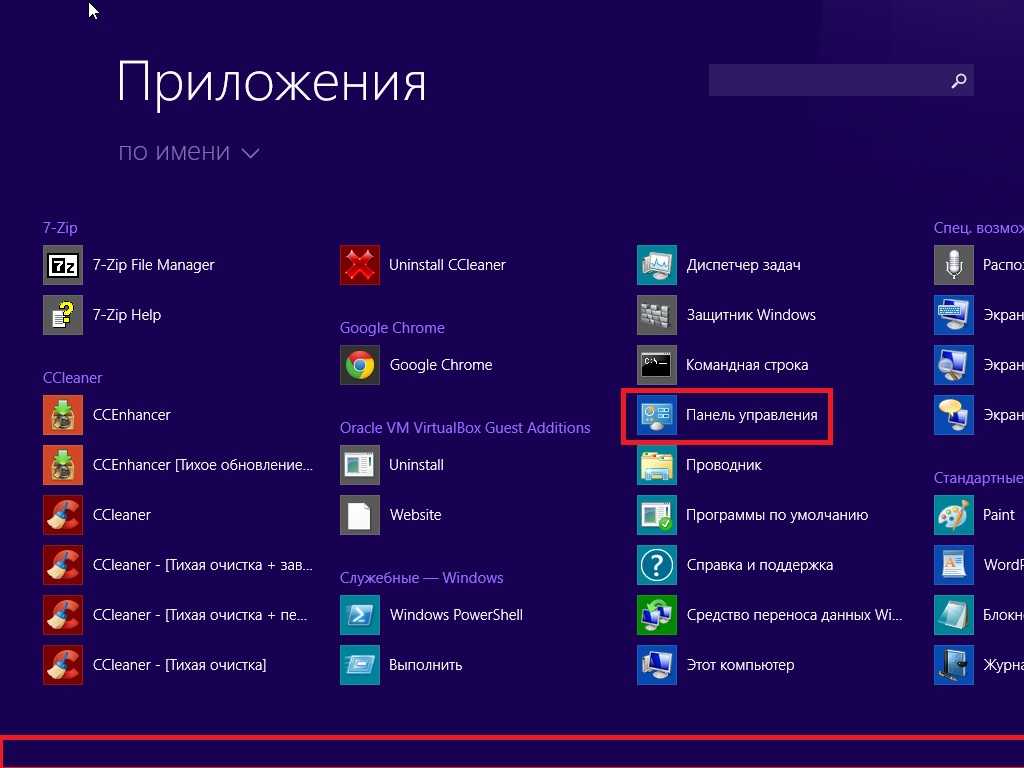Select the 7-Zip group header
Screen dimensions: 1024x768
tap(60, 227)
